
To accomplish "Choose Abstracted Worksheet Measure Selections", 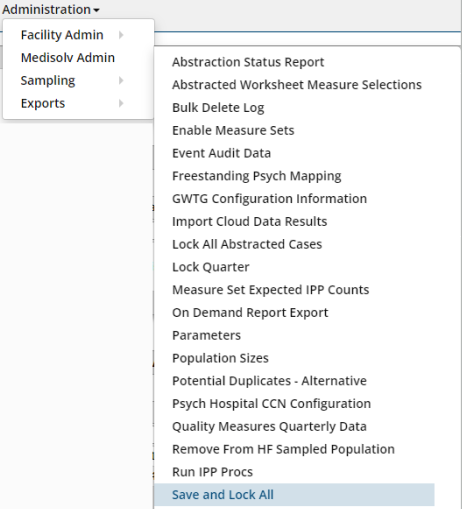I will coord(297,85).
